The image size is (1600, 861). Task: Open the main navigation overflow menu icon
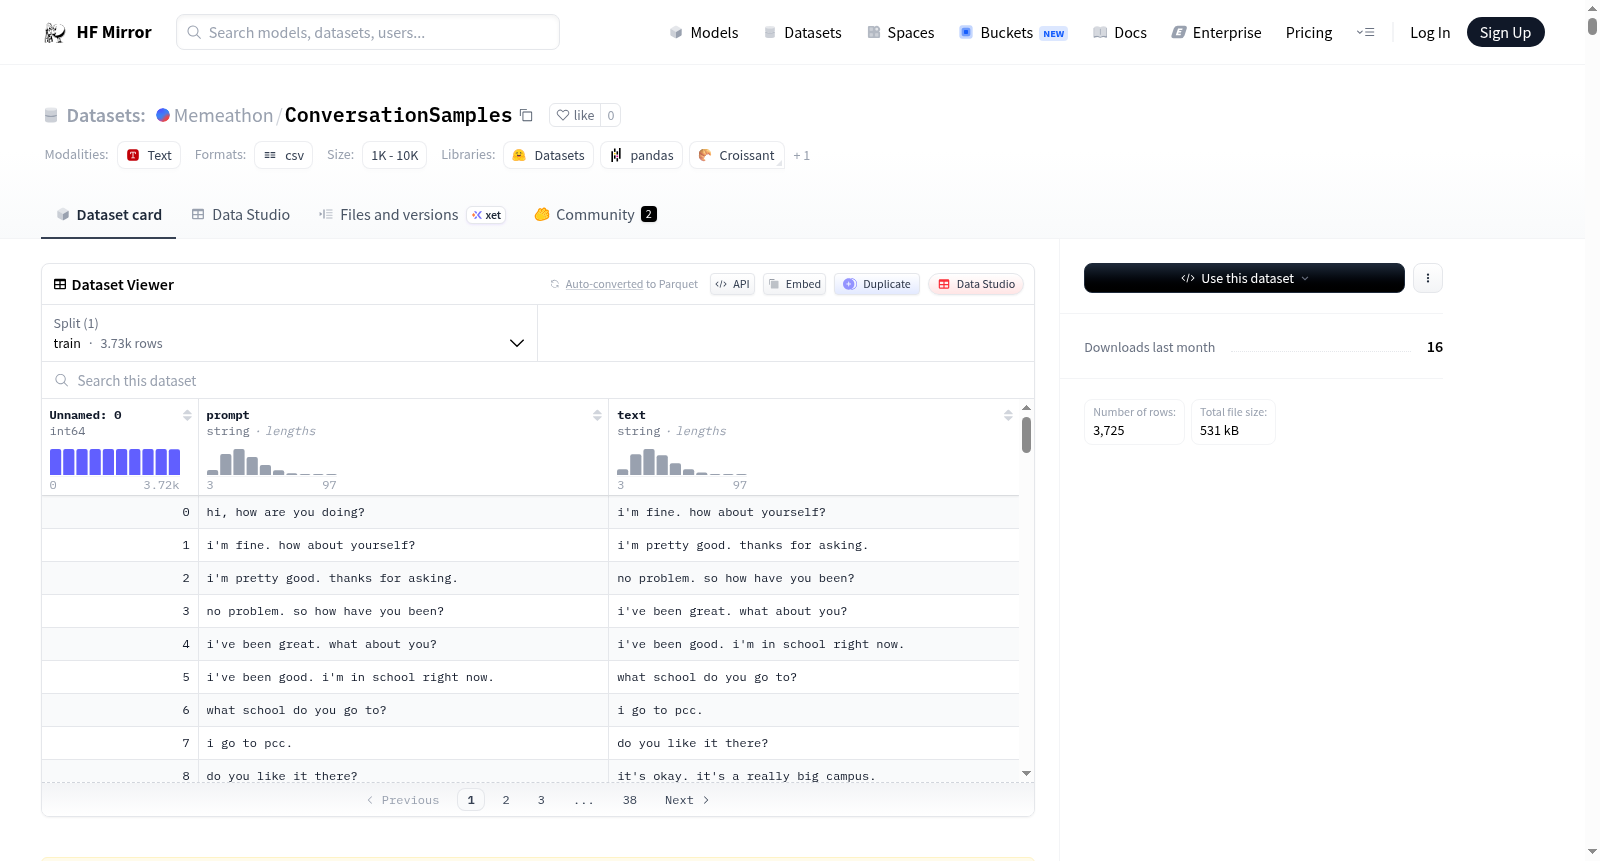click(x=1365, y=33)
